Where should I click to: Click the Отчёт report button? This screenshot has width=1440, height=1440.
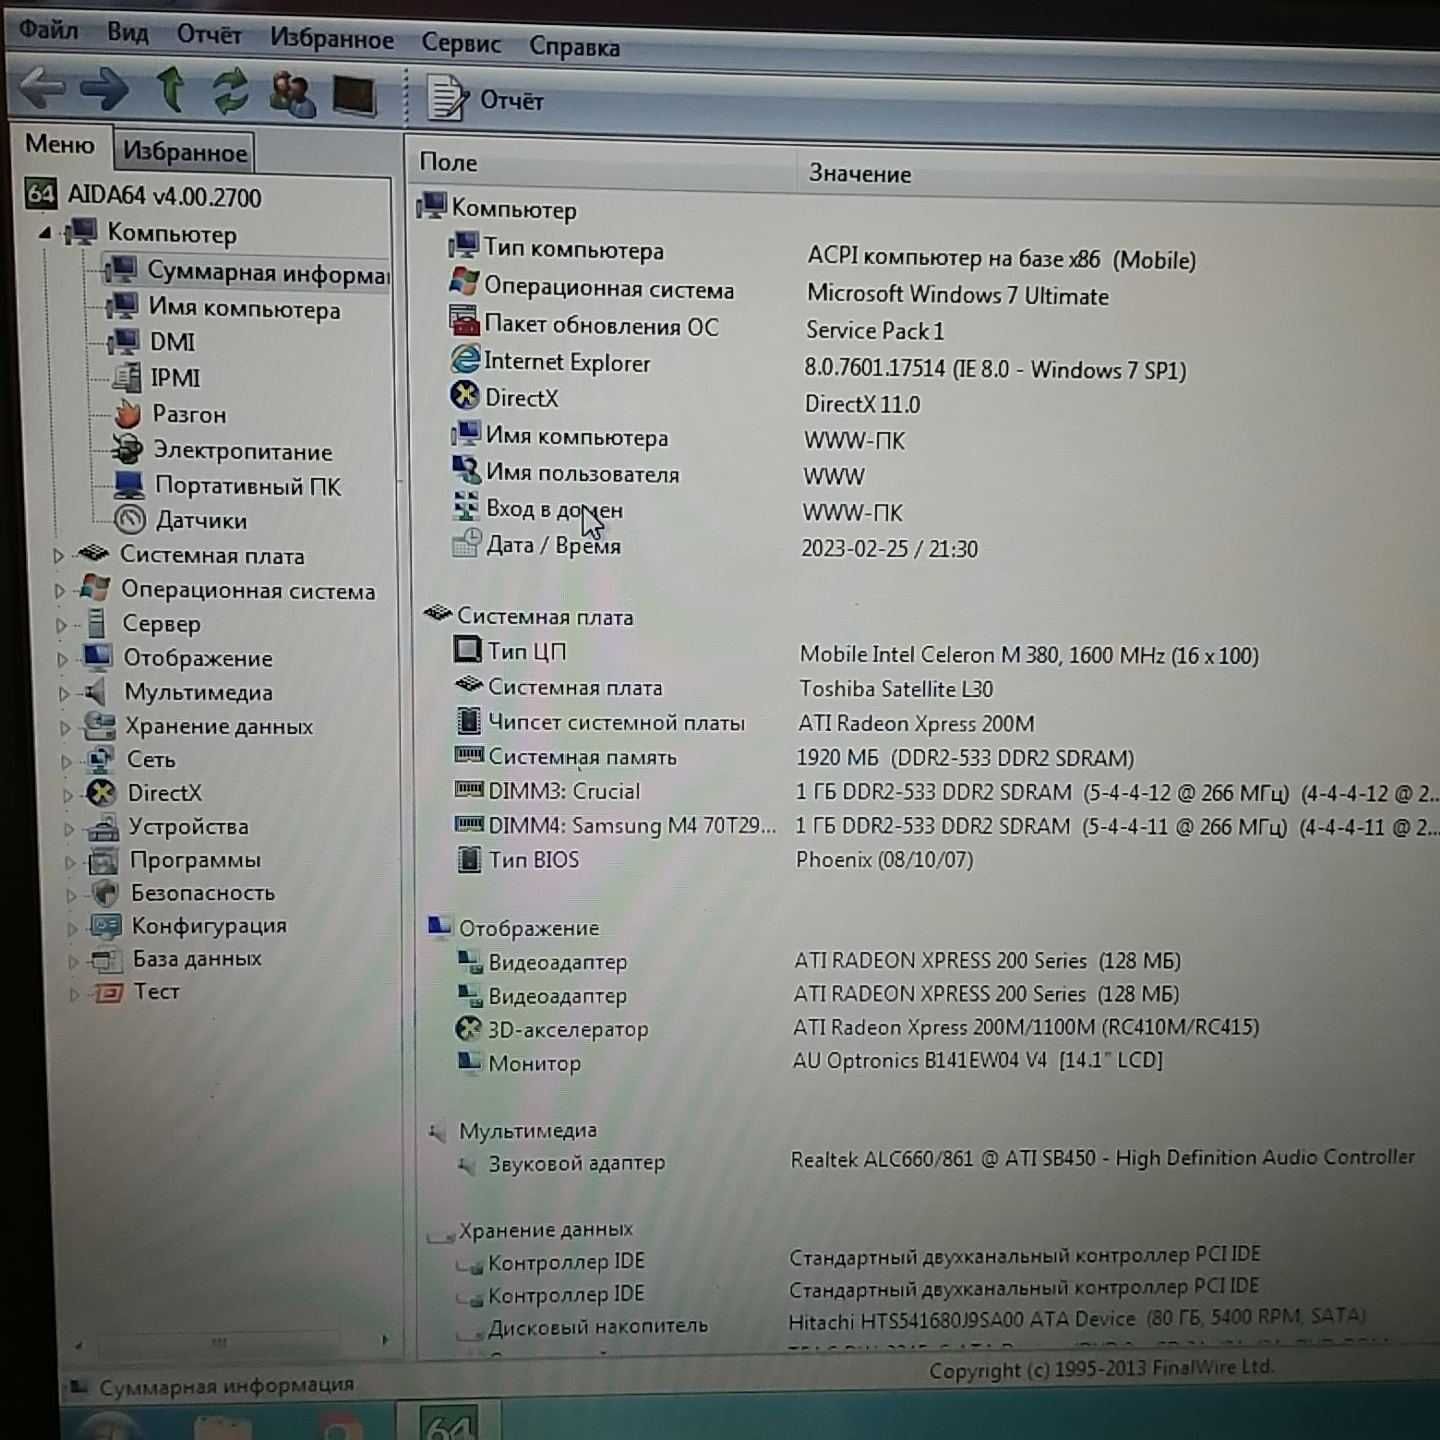[486, 99]
